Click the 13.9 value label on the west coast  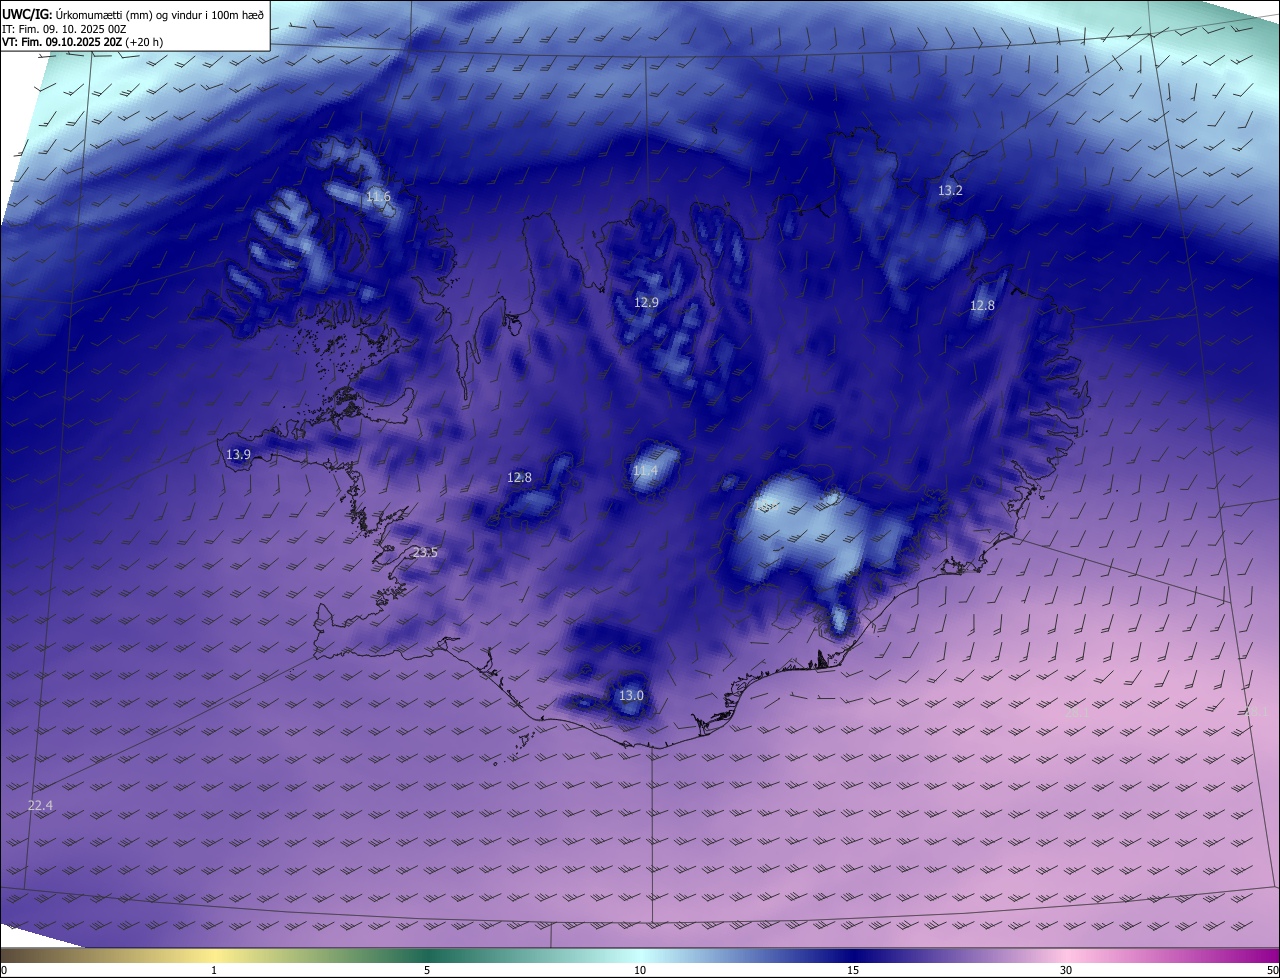tap(238, 455)
